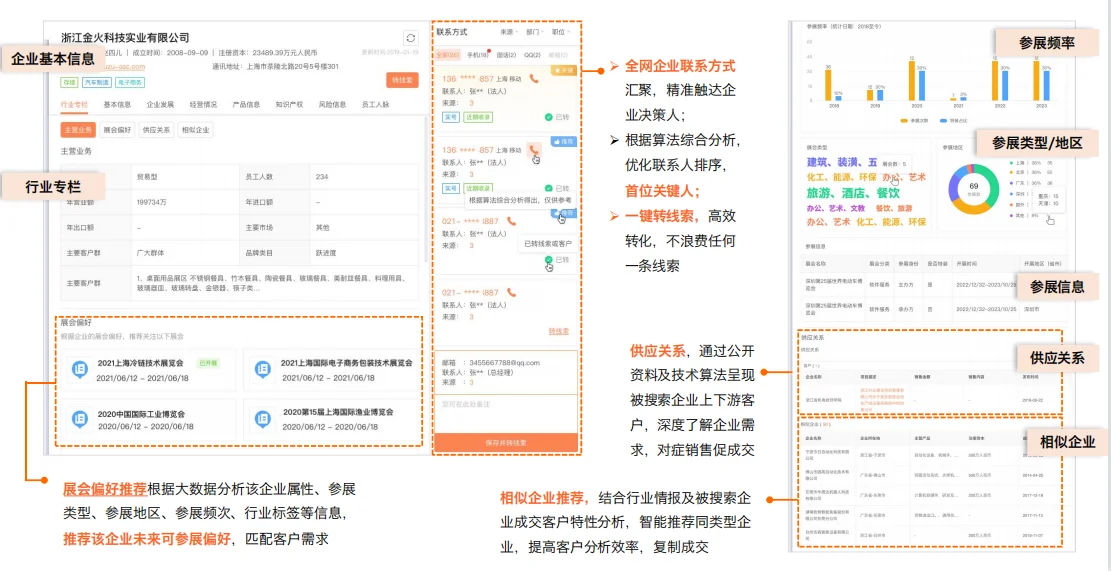Click the refresh icon beside the company name
This screenshot has width=1111, height=571.
(410, 38)
